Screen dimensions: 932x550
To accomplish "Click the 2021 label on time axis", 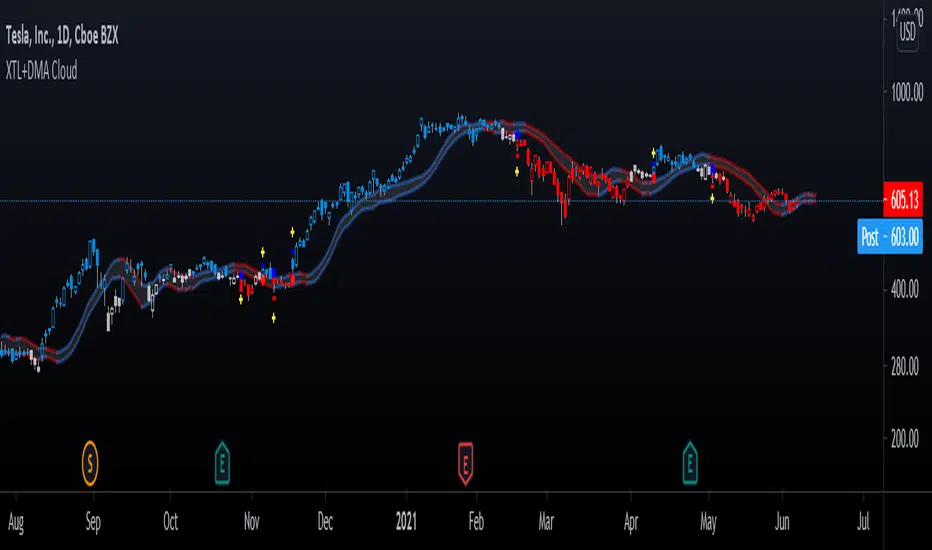I will pyautogui.click(x=407, y=522).
